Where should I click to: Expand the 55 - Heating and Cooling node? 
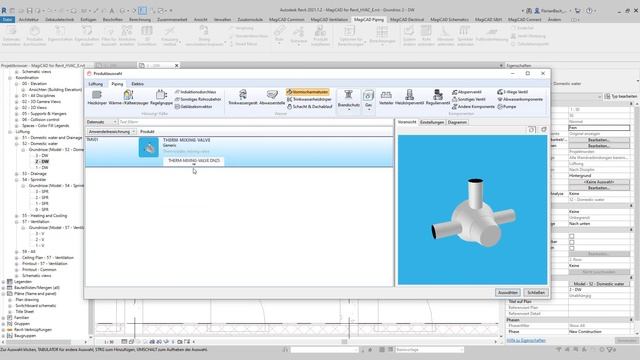[17, 216]
